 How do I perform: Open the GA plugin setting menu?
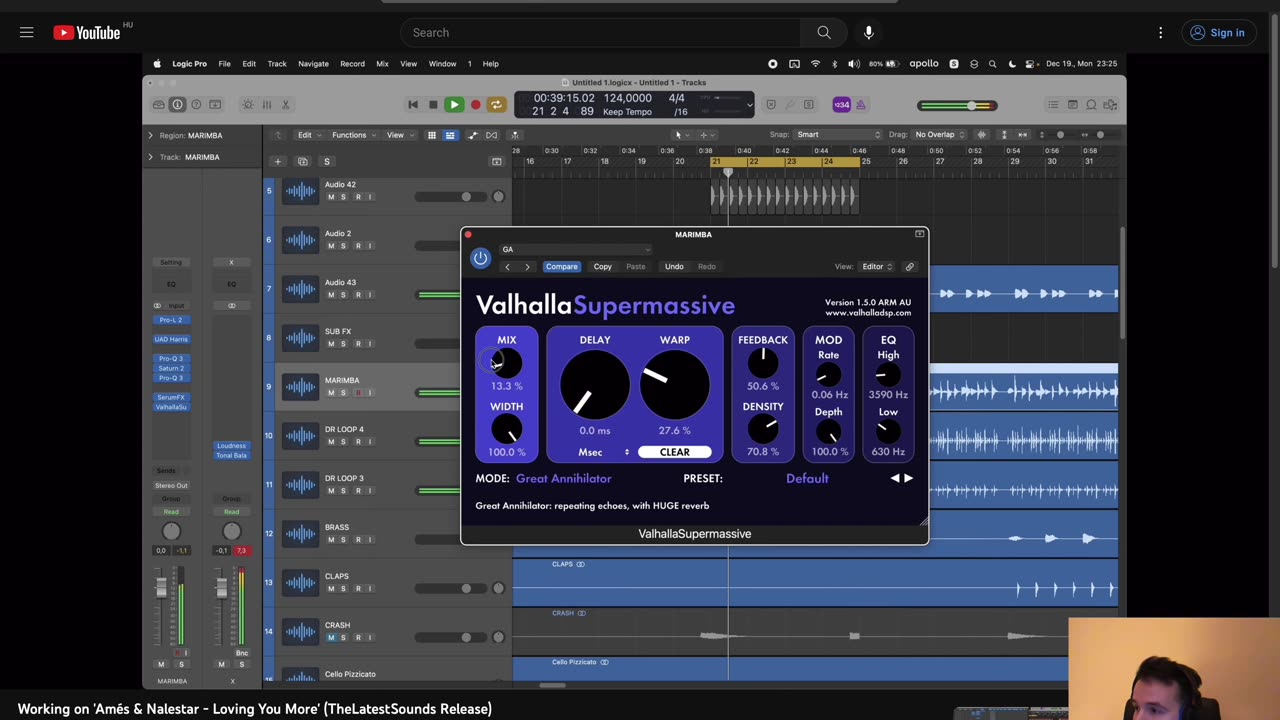pyautogui.click(x=576, y=249)
